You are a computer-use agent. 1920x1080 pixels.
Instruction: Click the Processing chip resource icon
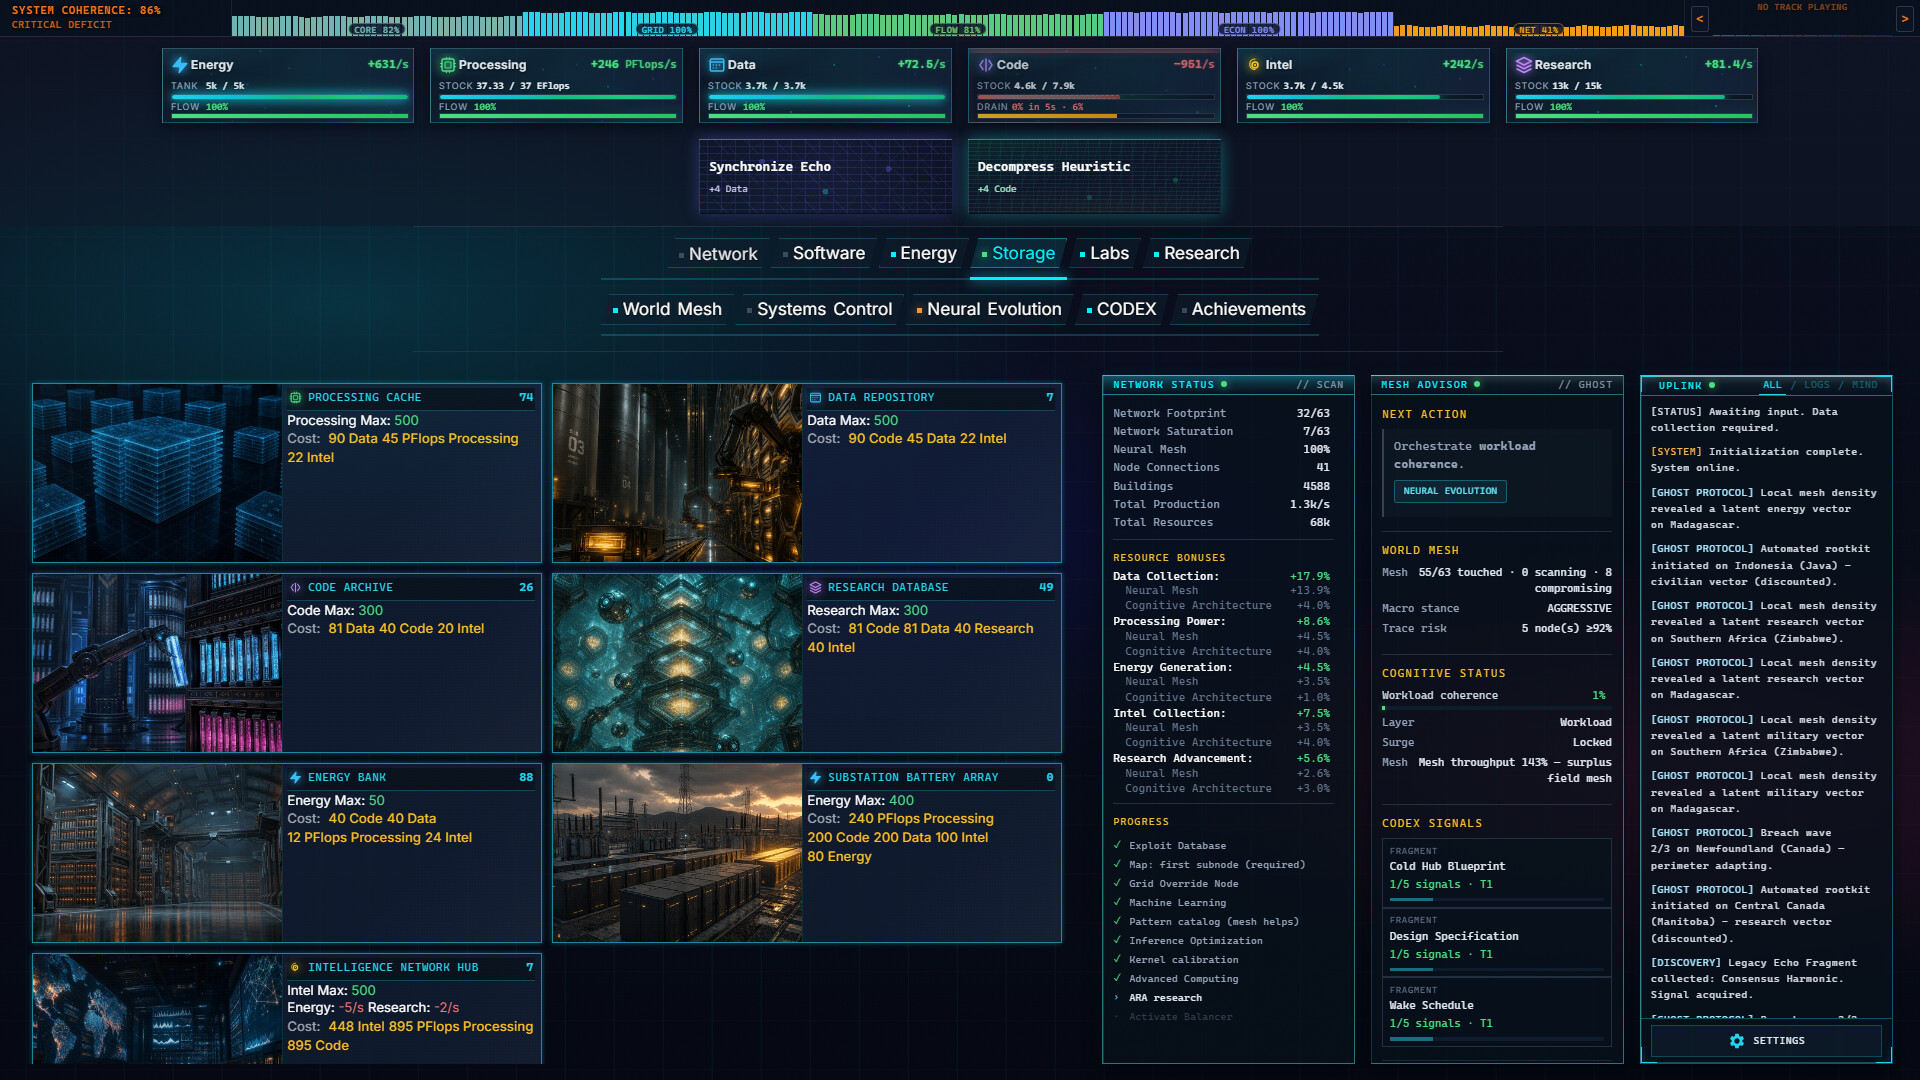(x=447, y=65)
